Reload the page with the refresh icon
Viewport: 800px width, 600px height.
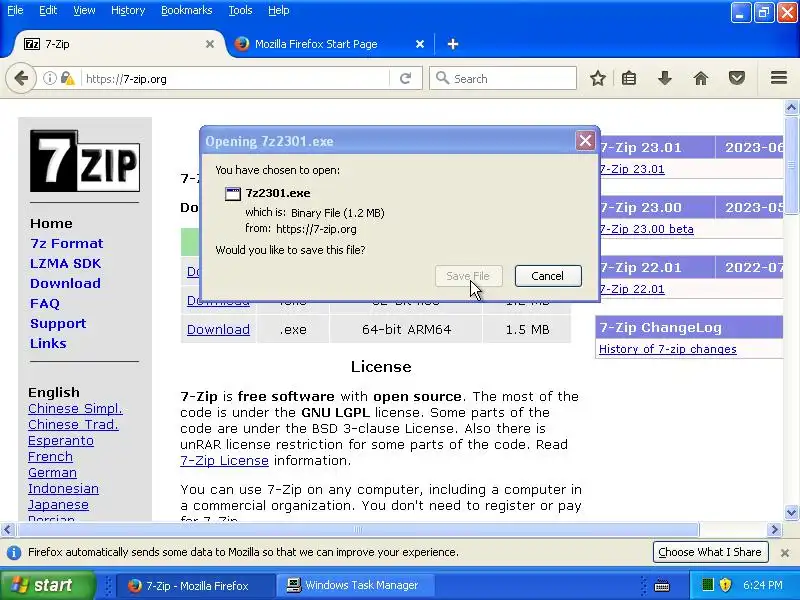(406, 79)
